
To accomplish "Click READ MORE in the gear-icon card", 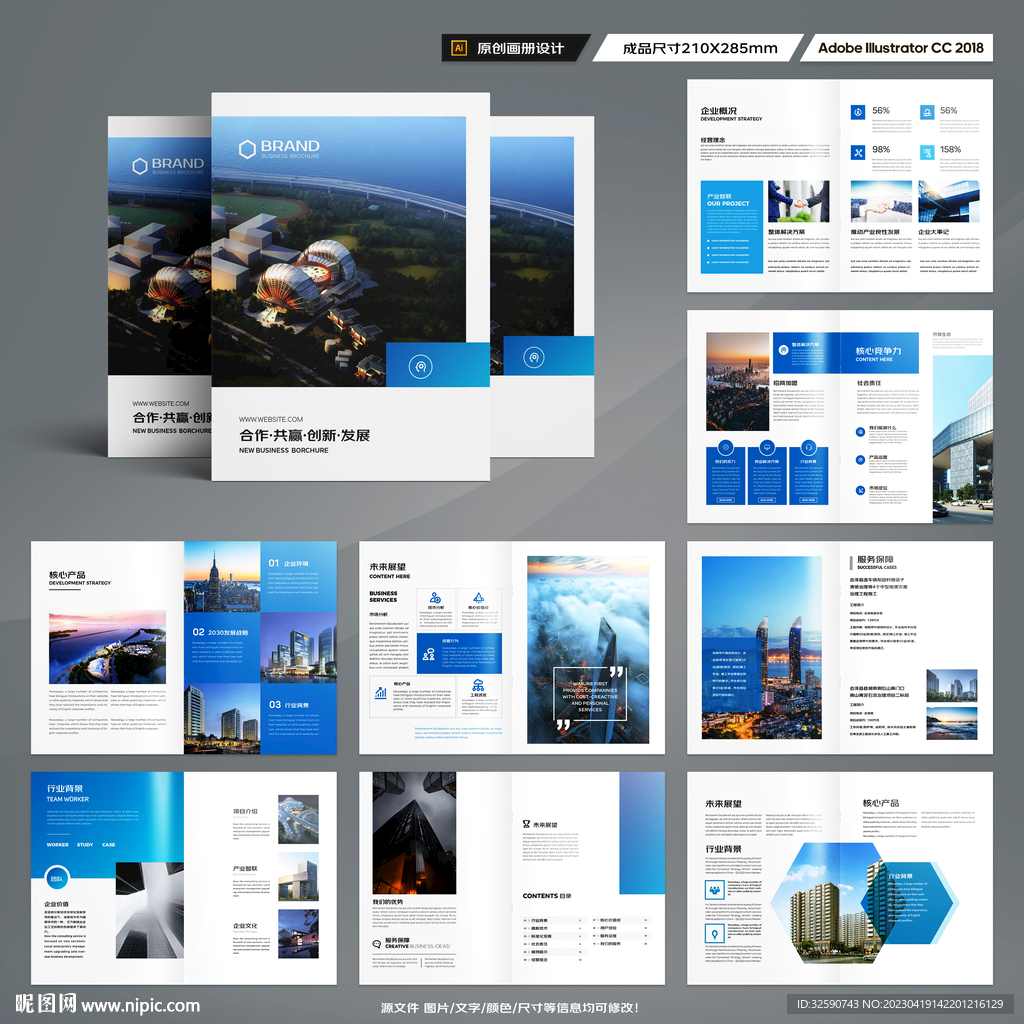I will [x=726, y=500].
